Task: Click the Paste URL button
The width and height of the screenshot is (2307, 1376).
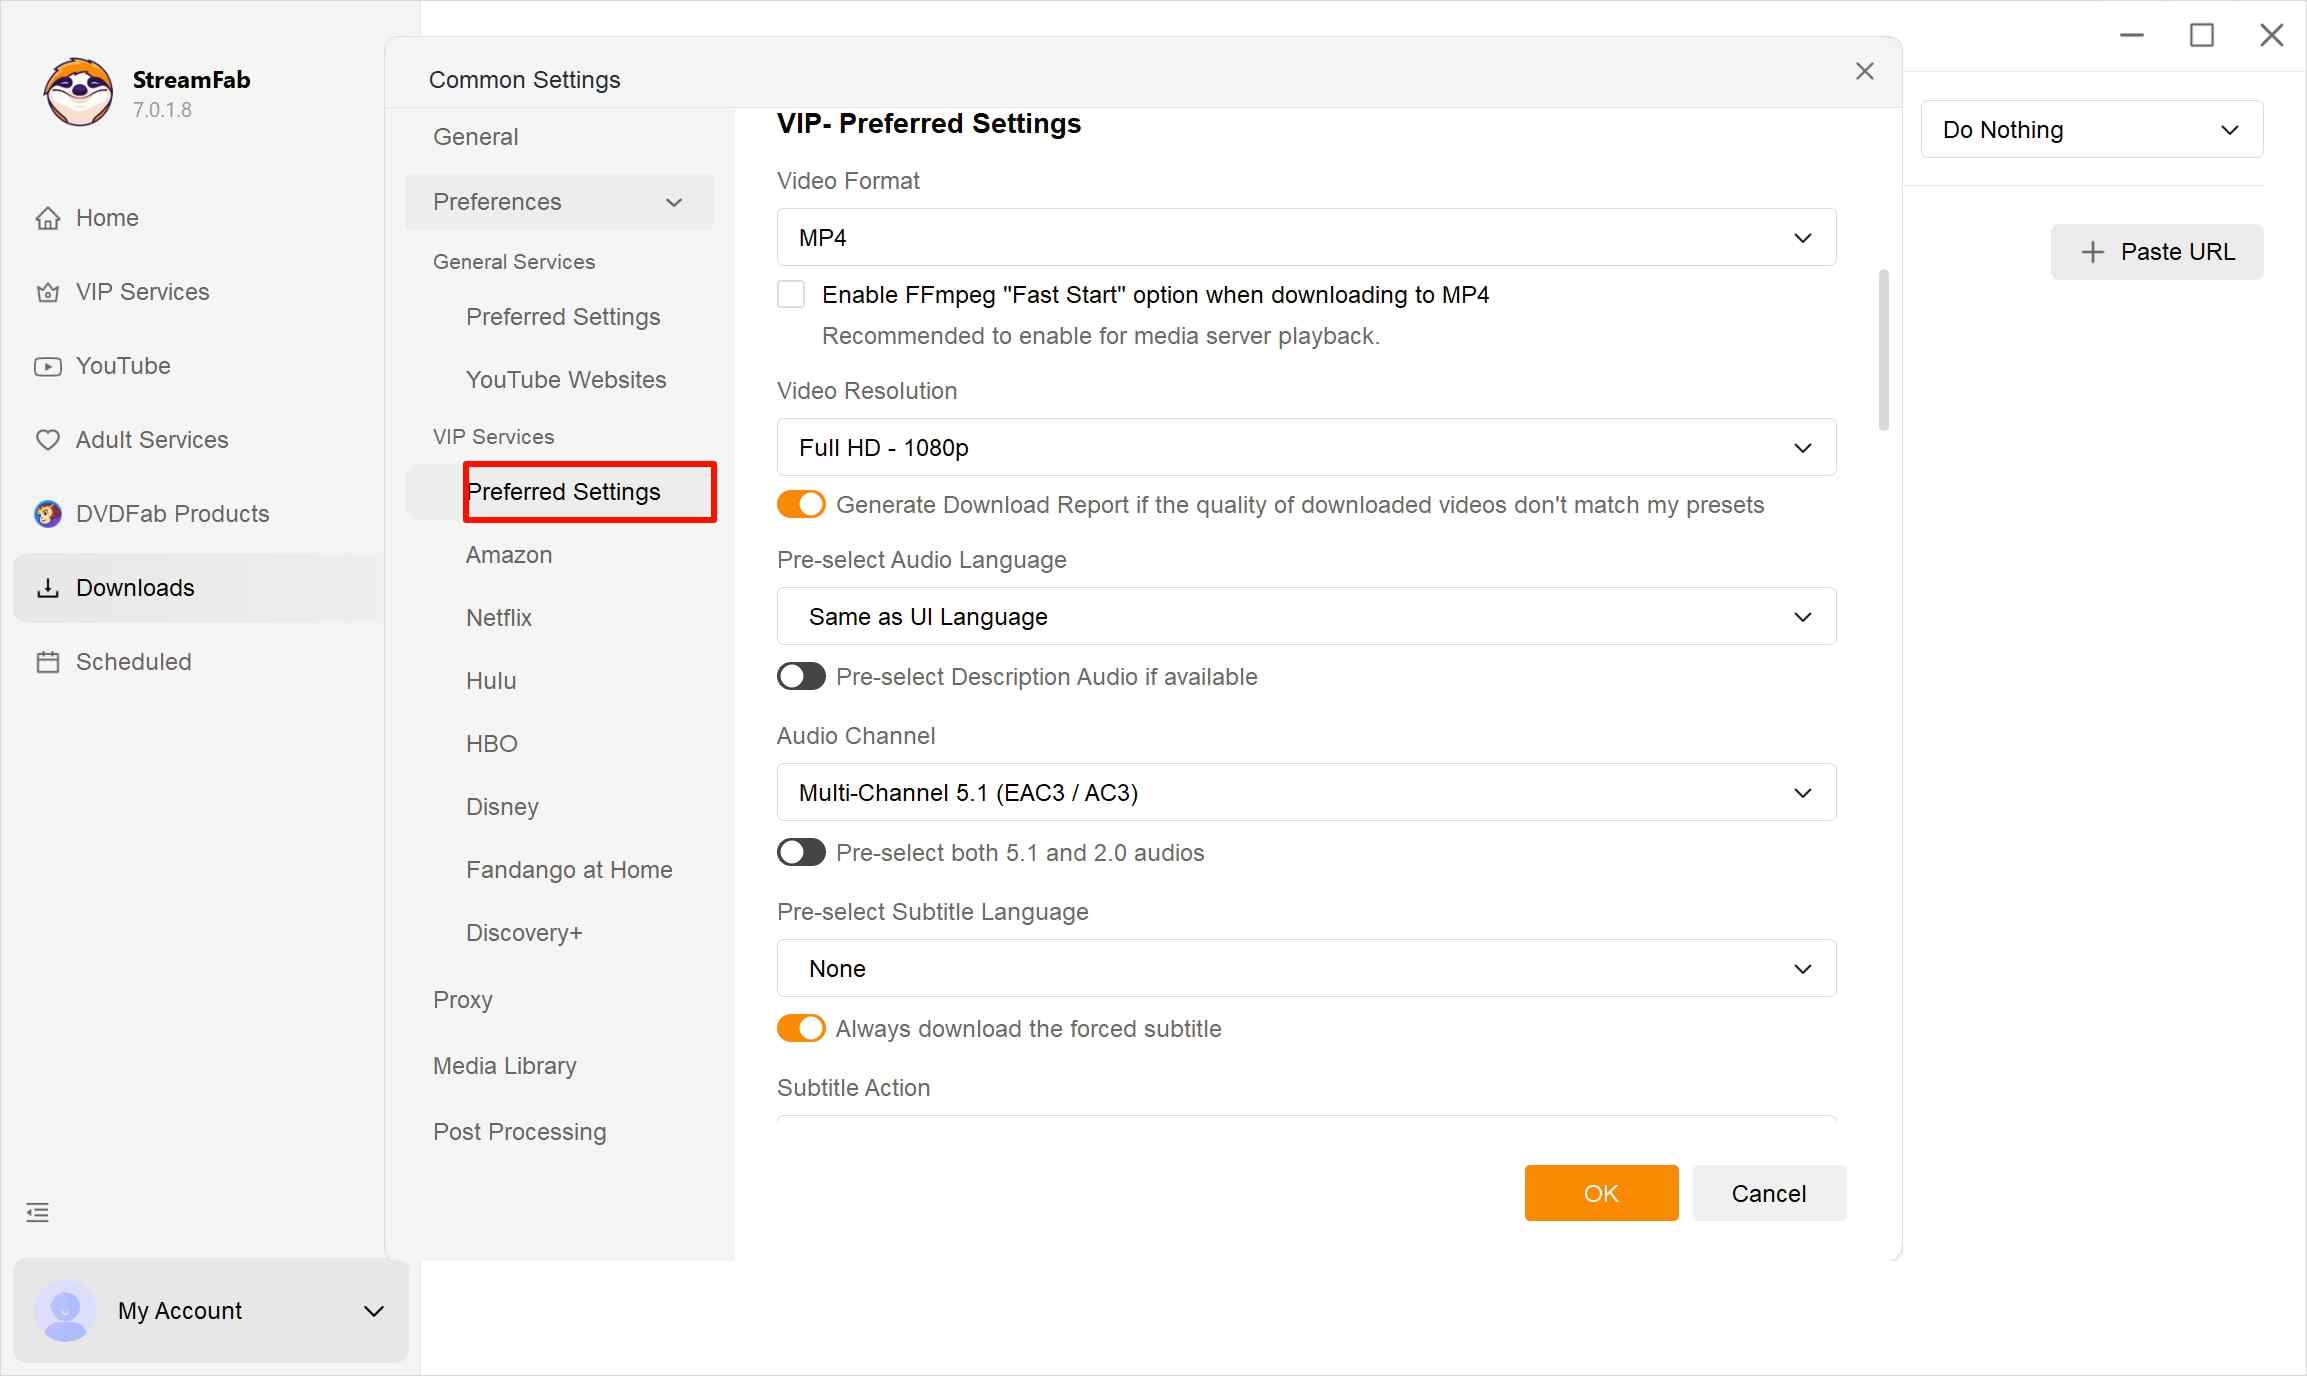Action: click(2156, 251)
